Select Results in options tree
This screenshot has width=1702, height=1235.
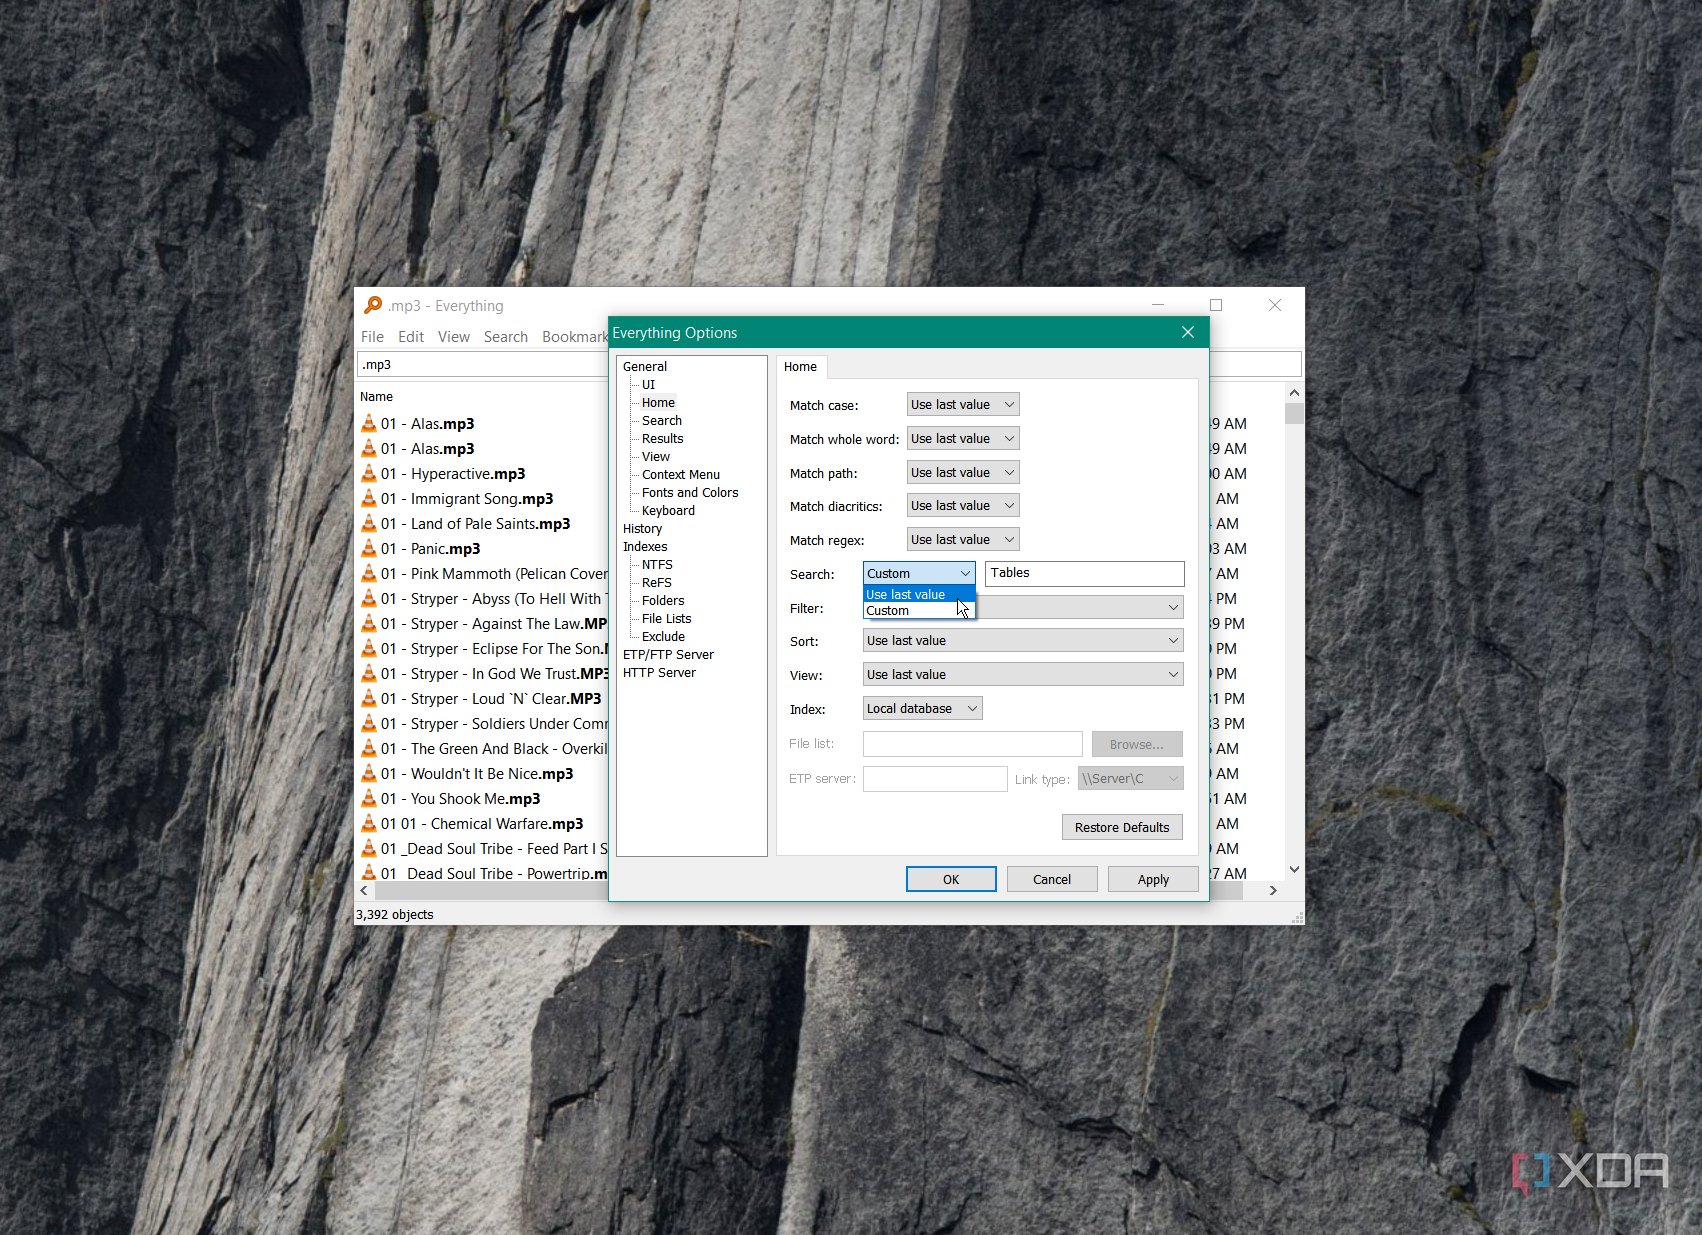663,439
